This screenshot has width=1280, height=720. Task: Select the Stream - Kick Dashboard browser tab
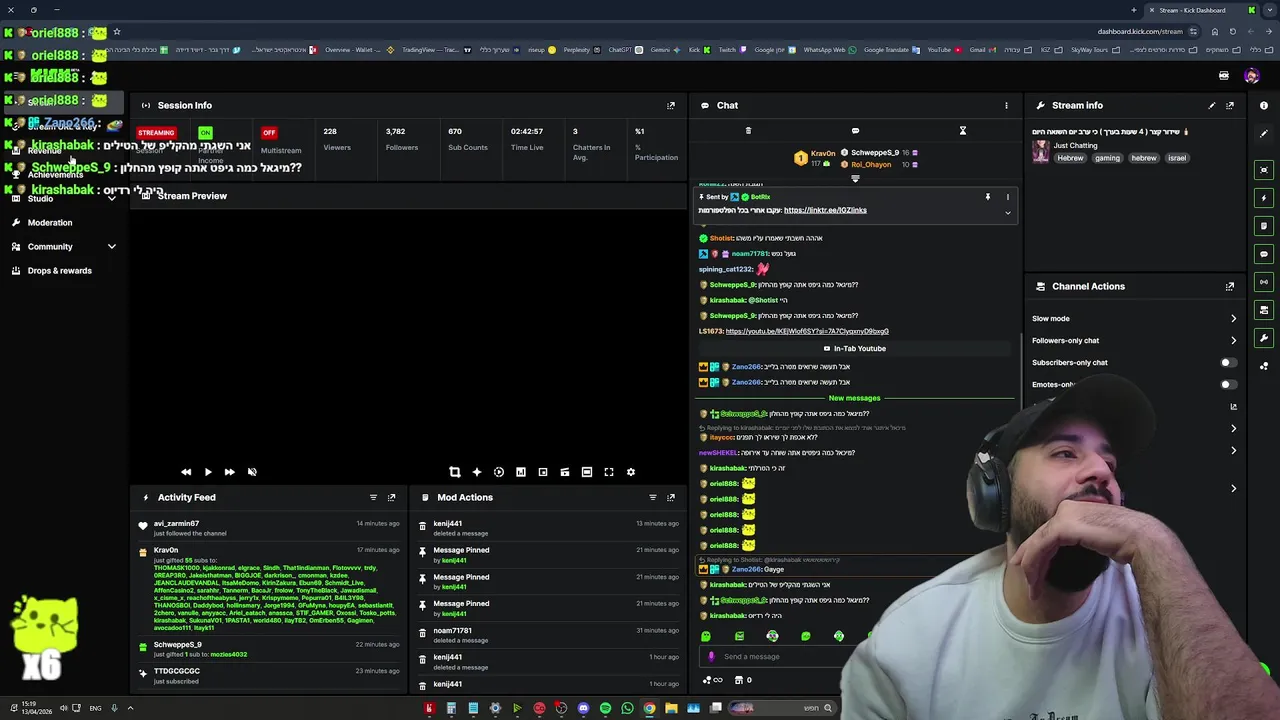[x=1200, y=10]
